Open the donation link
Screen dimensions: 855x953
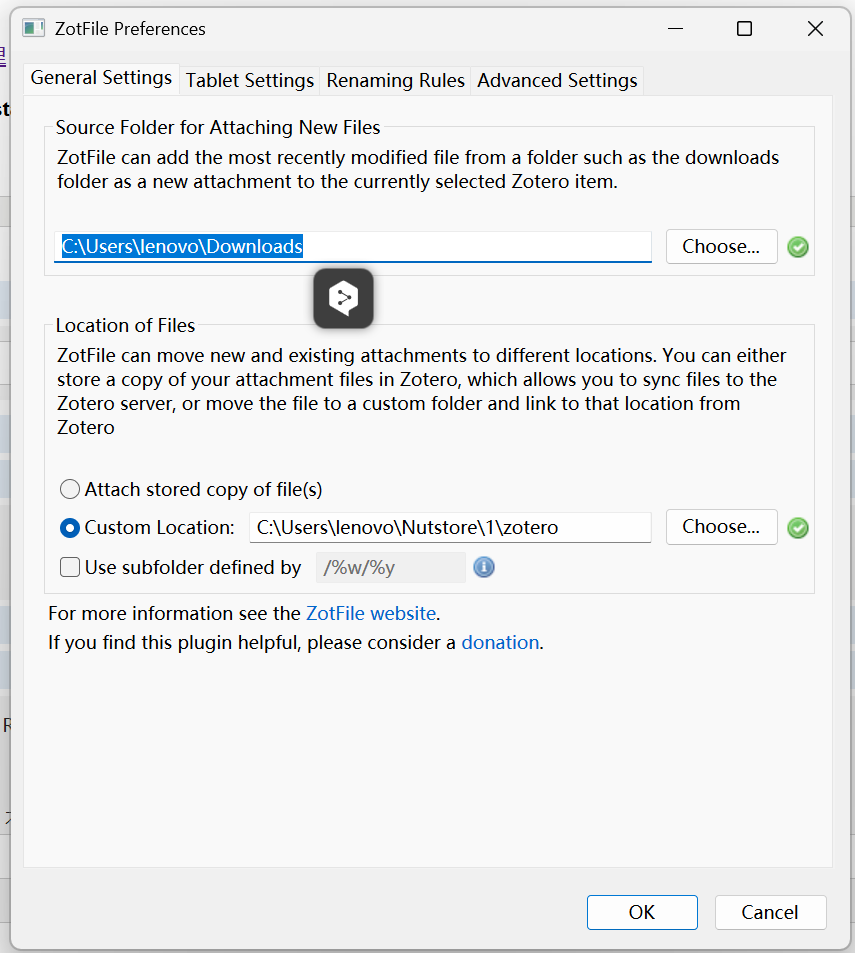[500, 643]
